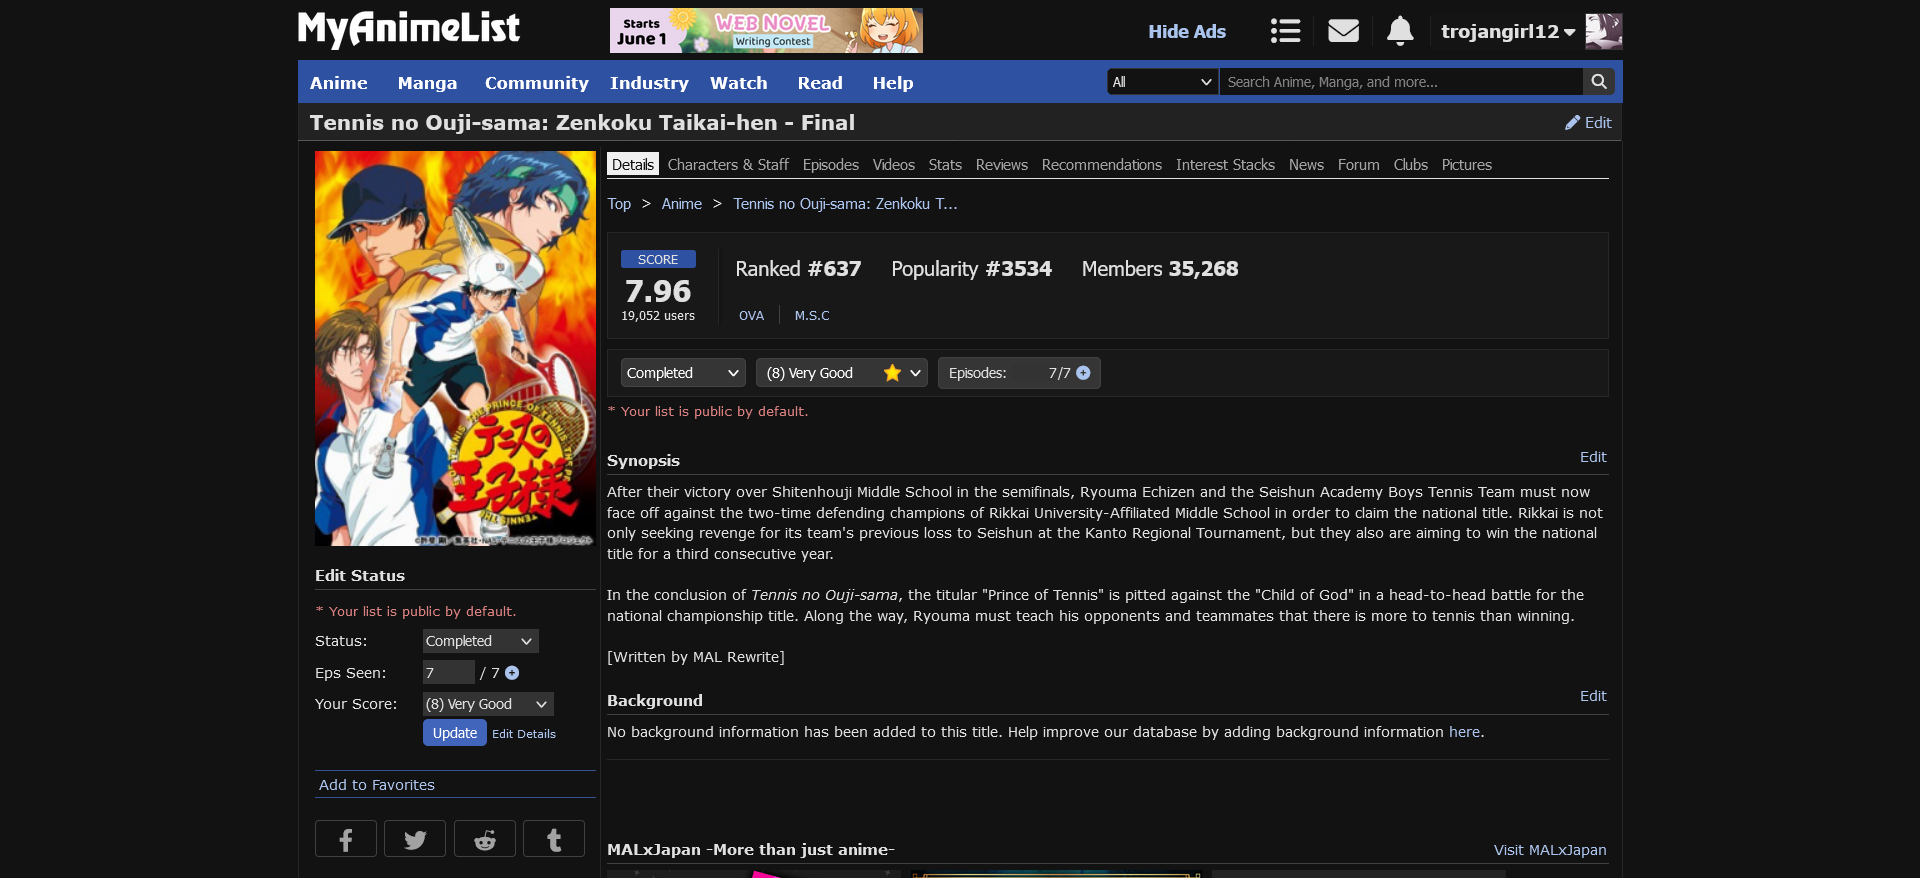This screenshot has height=878, width=1920.
Task: Switch to the Videos tab
Action: coord(894,165)
